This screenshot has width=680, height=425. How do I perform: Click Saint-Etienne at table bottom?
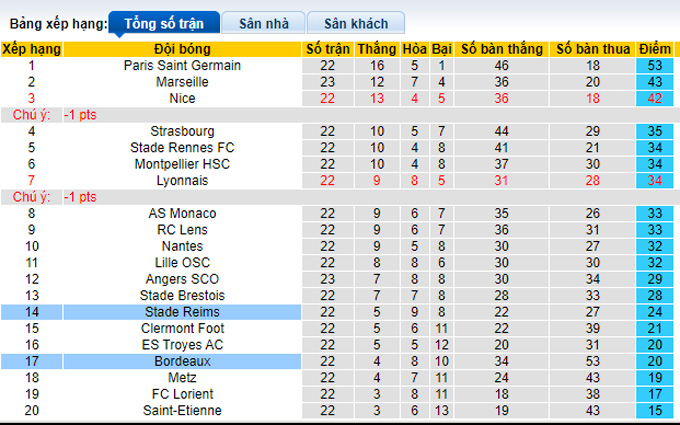(x=182, y=410)
